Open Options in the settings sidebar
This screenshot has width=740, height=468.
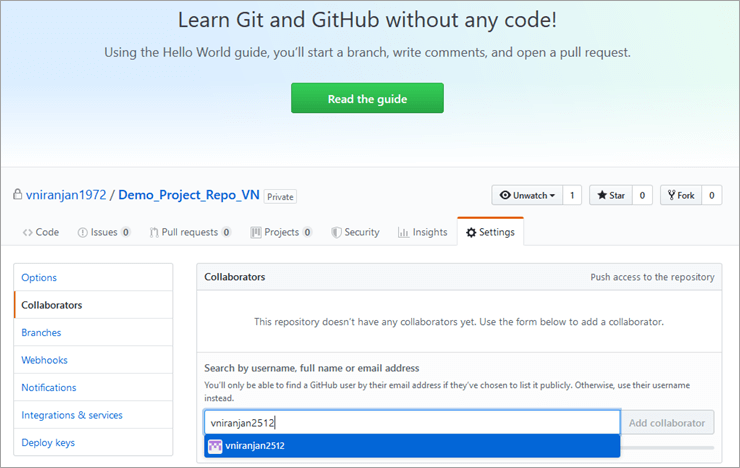pos(39,278)
